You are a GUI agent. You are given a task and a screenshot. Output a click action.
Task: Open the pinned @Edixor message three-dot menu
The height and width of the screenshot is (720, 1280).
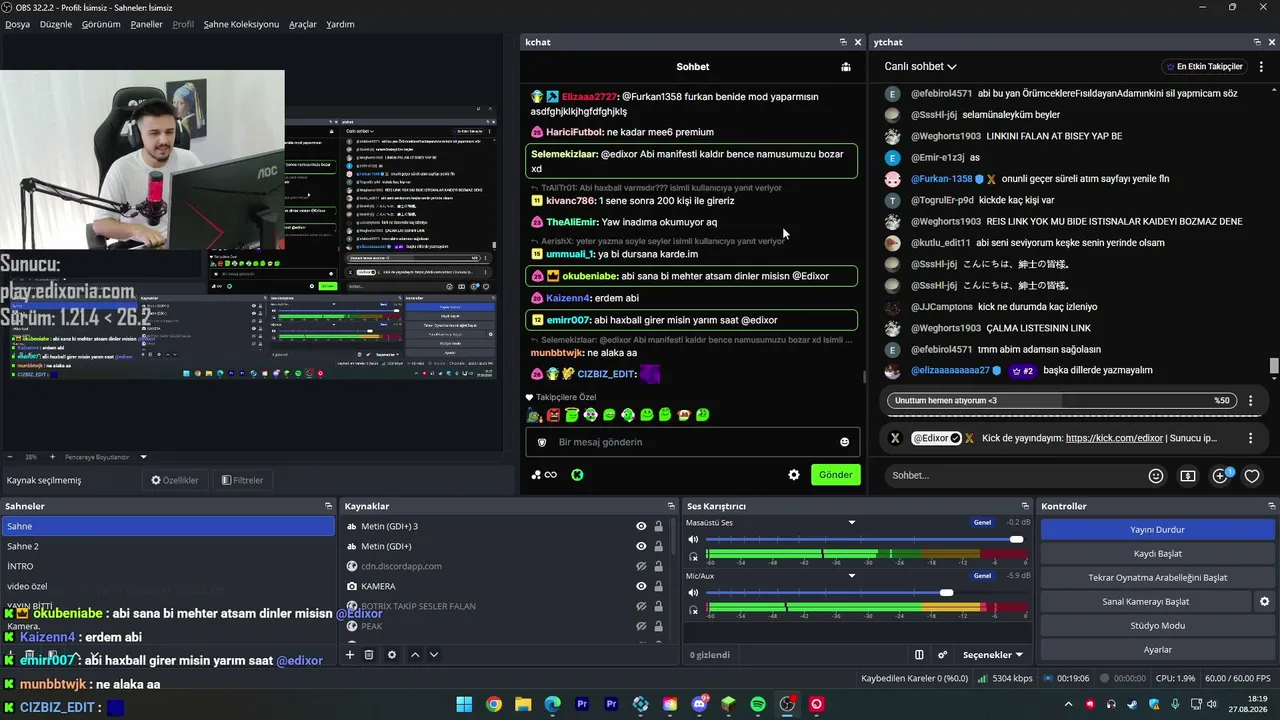1250,438
